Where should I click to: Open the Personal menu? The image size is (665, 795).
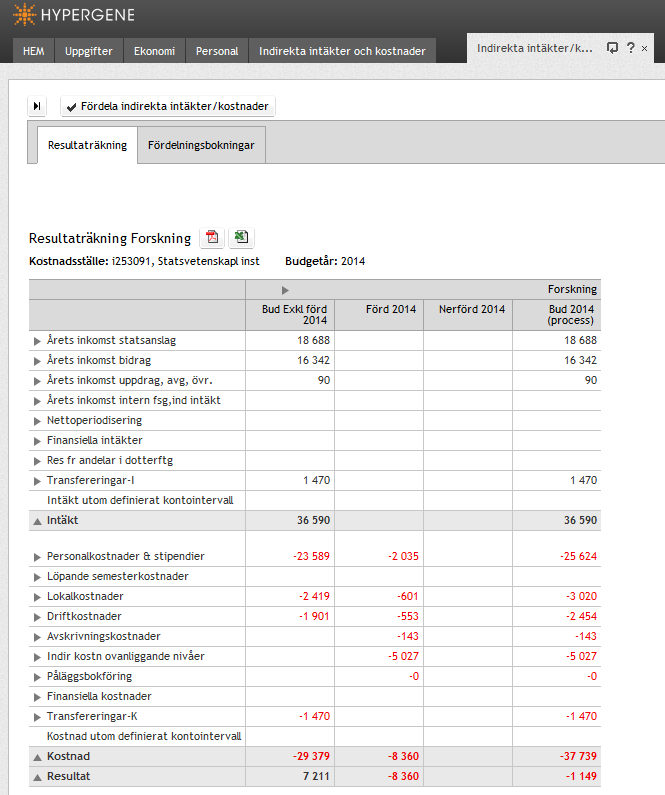click(217, 51)
